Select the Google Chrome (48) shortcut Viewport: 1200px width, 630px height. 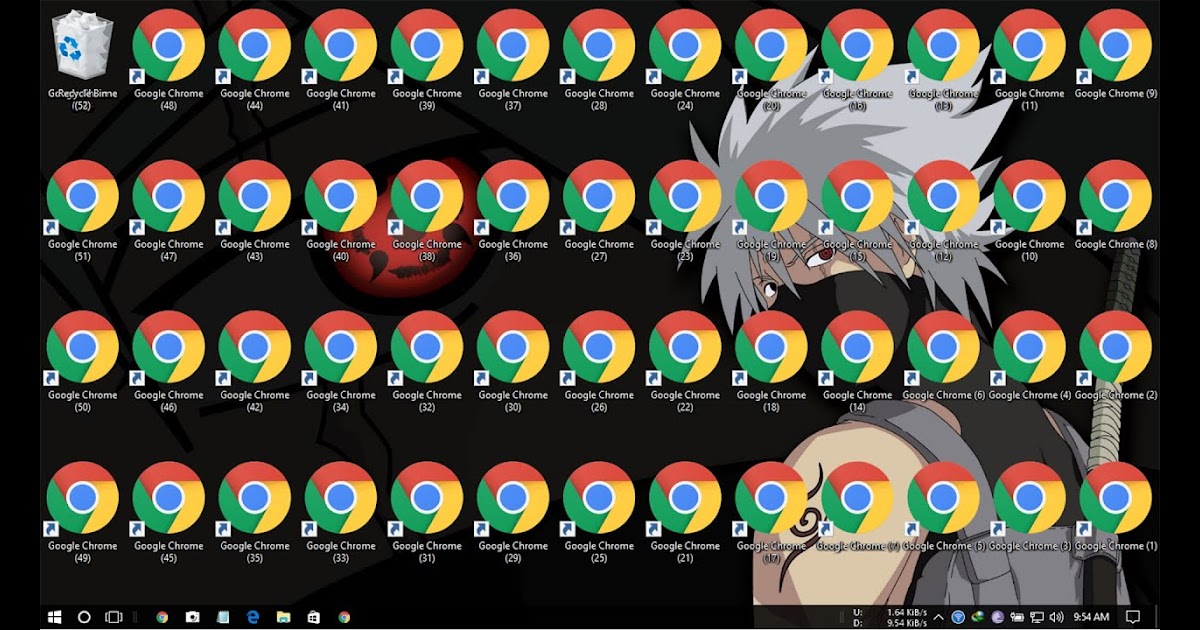point(169,60)
